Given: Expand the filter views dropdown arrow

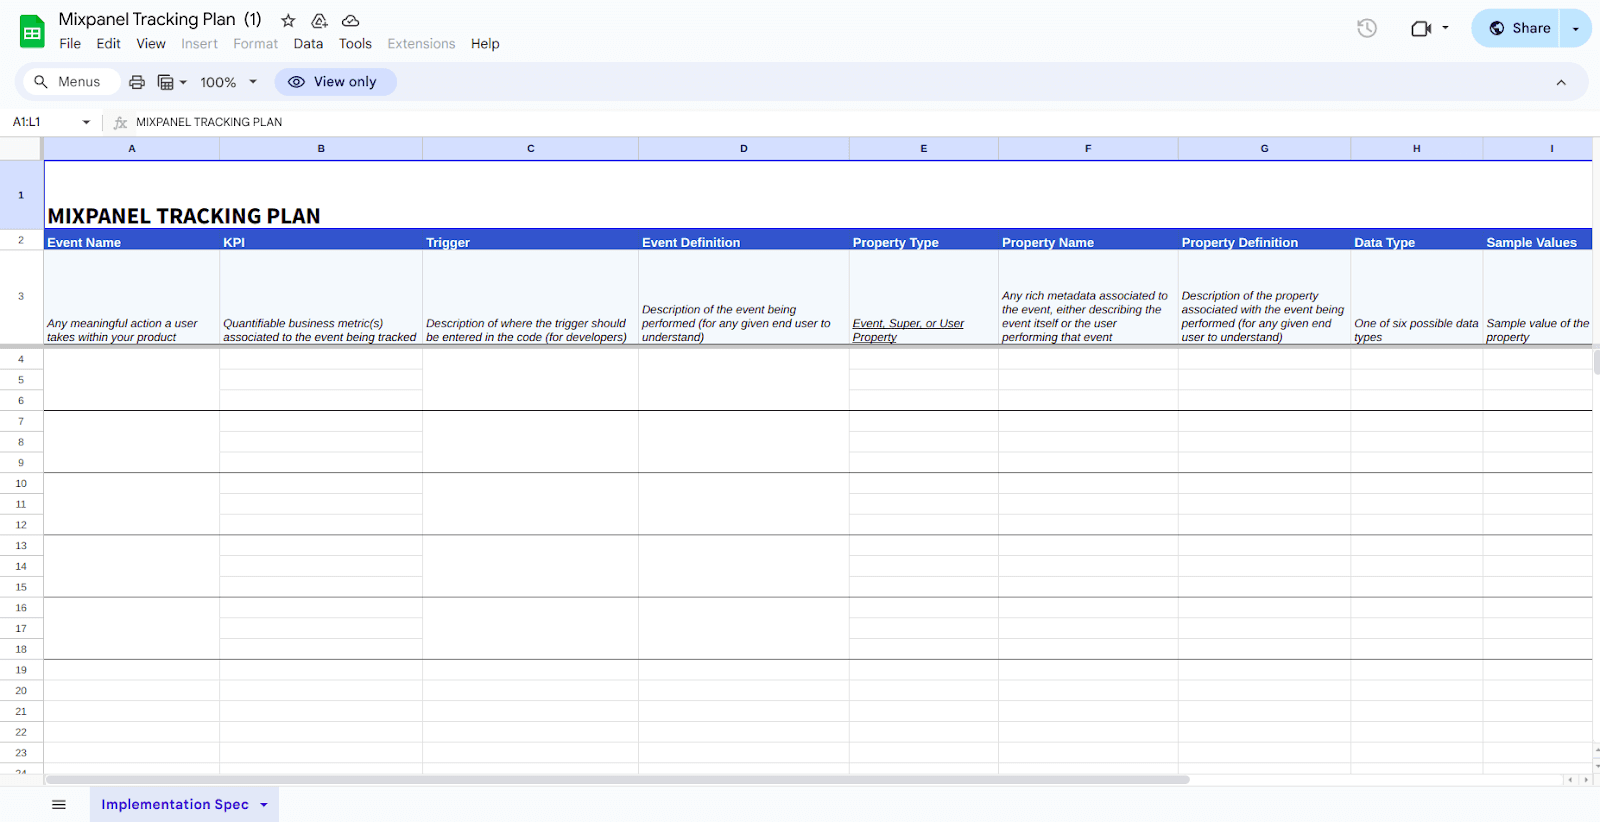Looking at the screenshot, I should [x=183, y=82].
